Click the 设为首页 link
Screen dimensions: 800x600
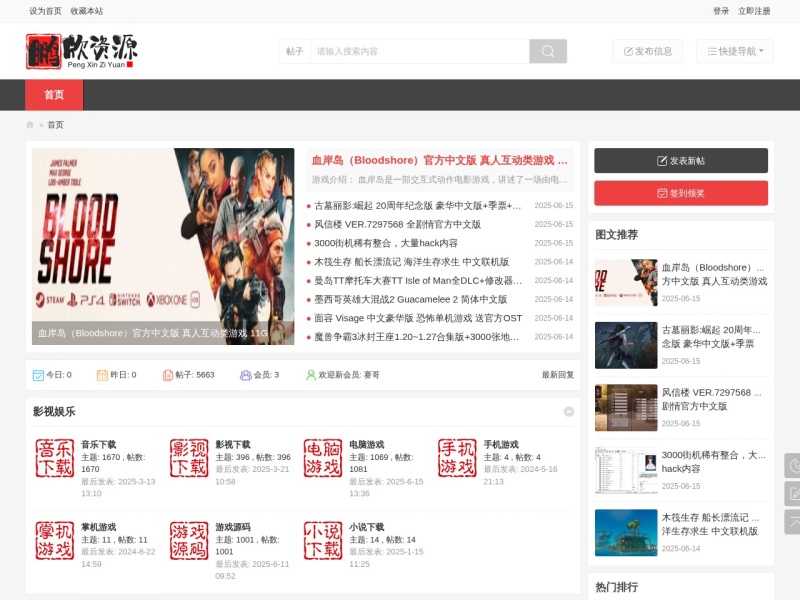pyautogui.click(x=45, y=11)
